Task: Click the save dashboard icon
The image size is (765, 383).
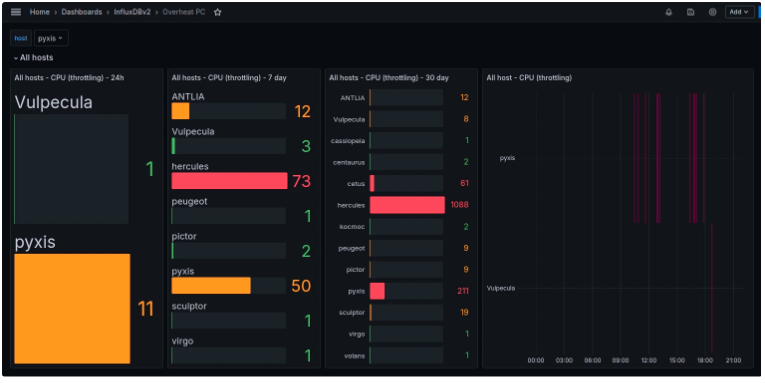Action: point(690,12)
